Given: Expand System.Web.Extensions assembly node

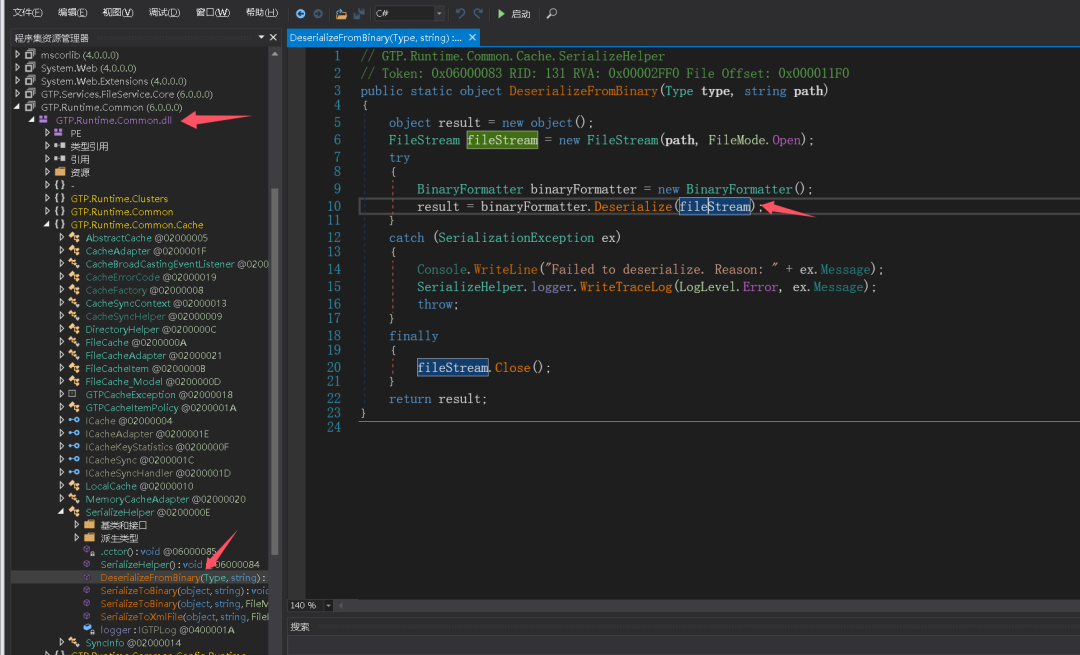Looking at the screenshot, I should [x=17, y=81].
